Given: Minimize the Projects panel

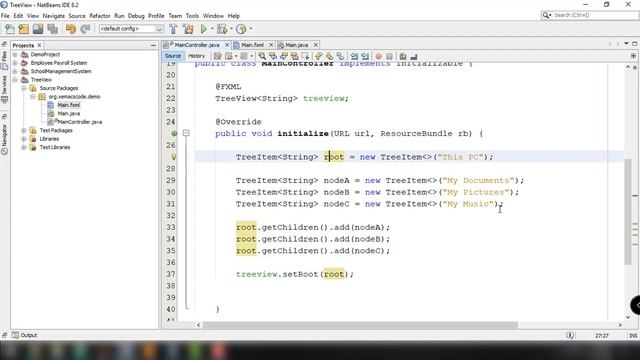Looking at the screenshot, I should click(x=153, y=45).
